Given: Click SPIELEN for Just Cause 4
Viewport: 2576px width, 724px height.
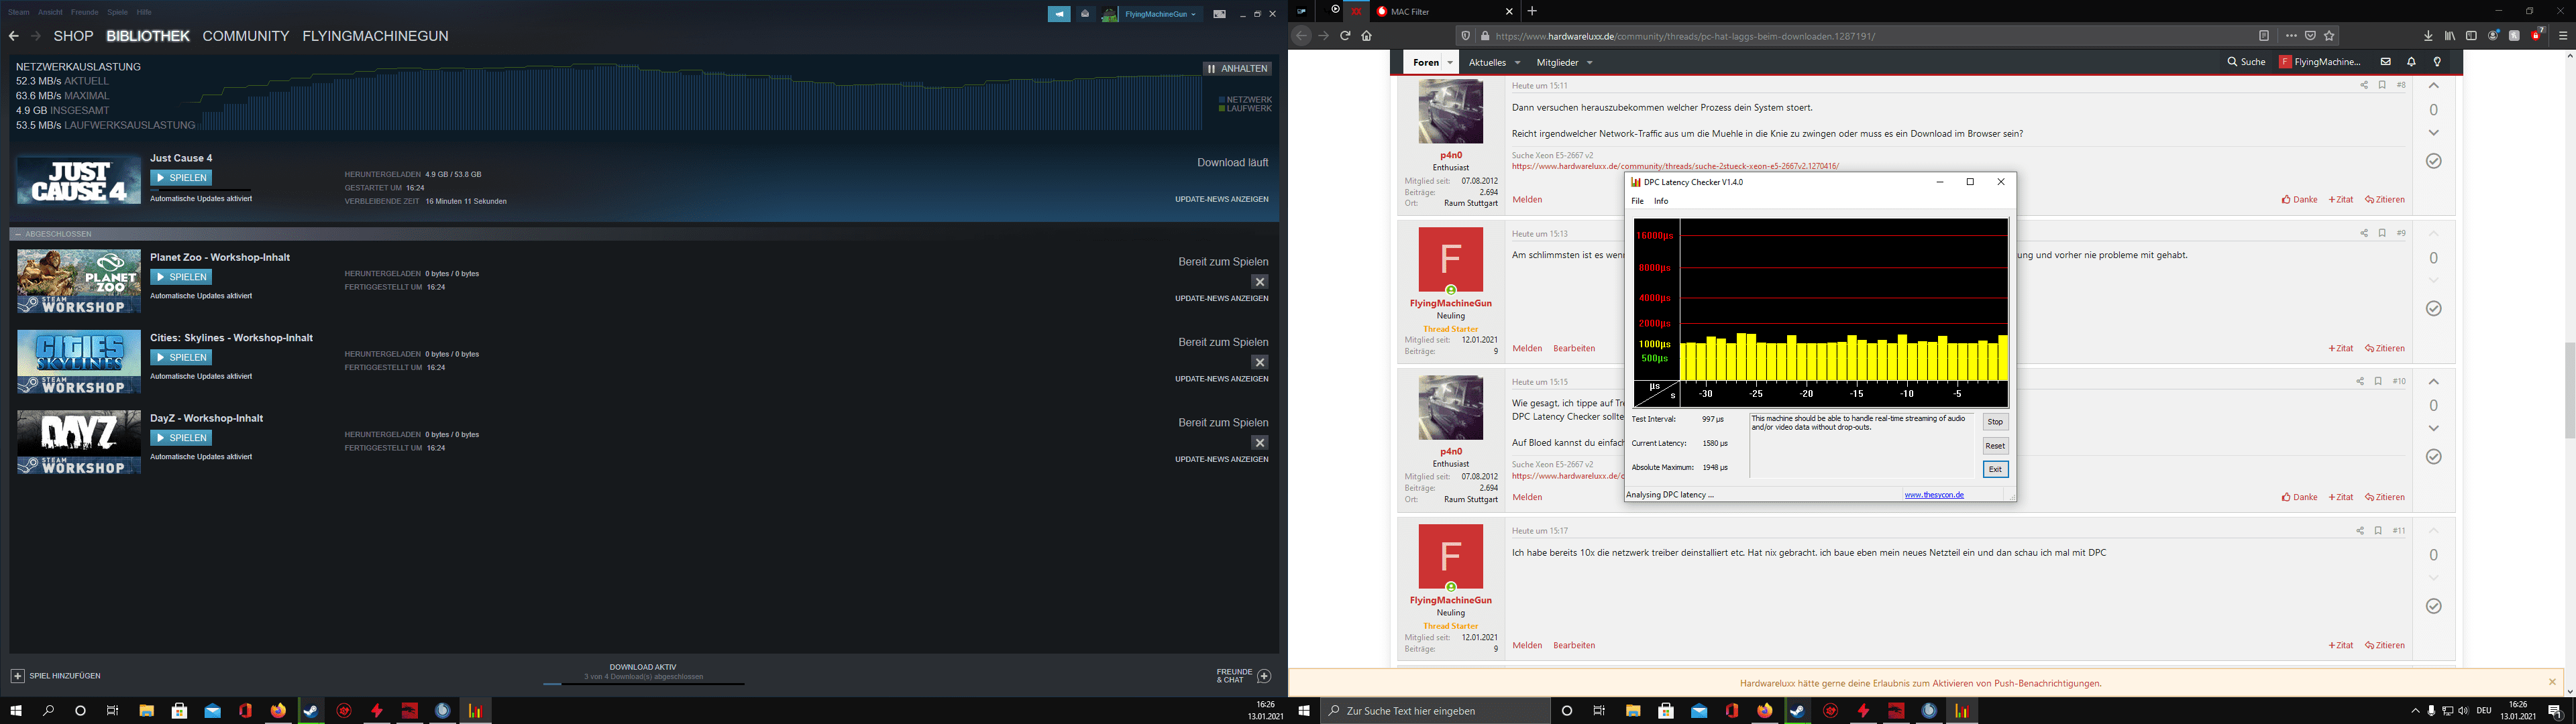Looking at the screenshot, I should (x=181, y=178).
